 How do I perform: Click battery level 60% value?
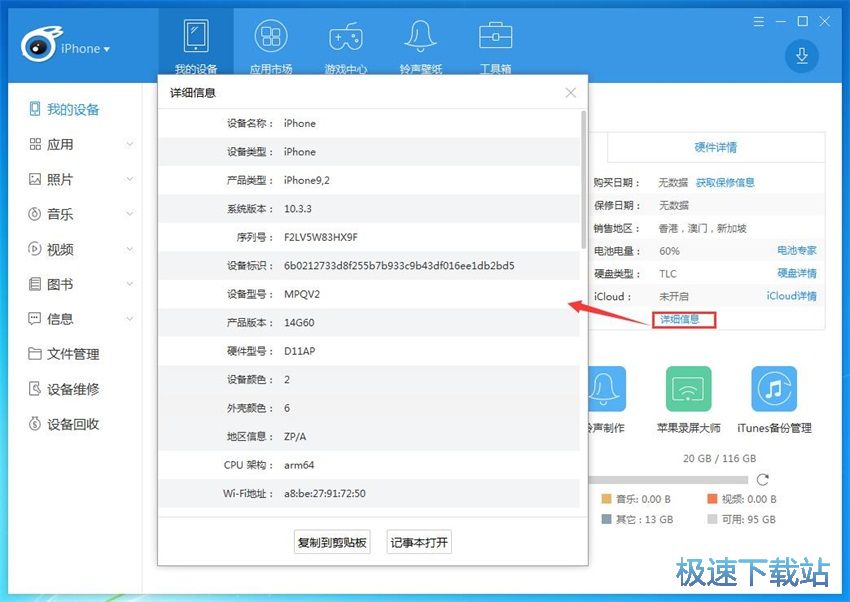coord(669,251)
